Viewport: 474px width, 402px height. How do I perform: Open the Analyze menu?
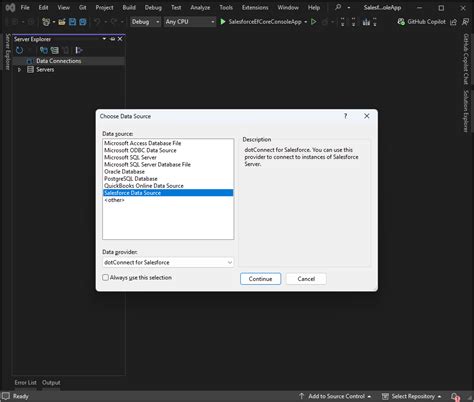click(x=200, y=7)
